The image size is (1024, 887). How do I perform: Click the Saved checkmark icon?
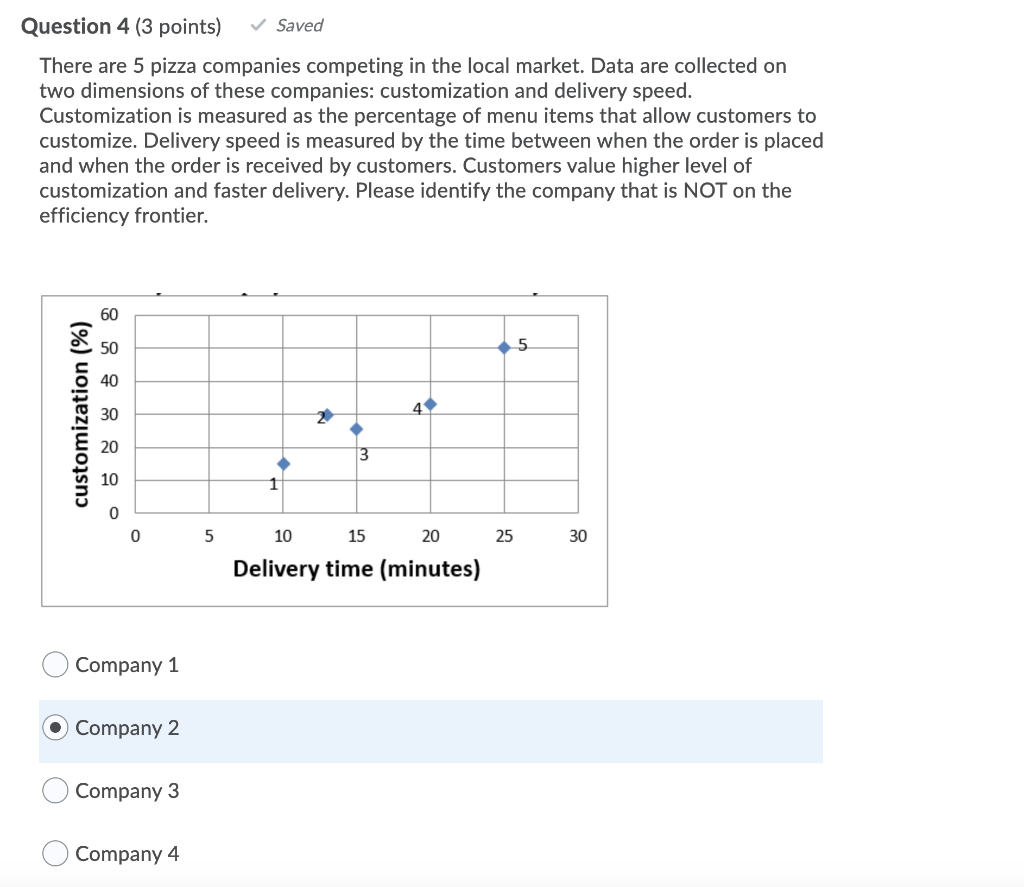coord(256,25)
